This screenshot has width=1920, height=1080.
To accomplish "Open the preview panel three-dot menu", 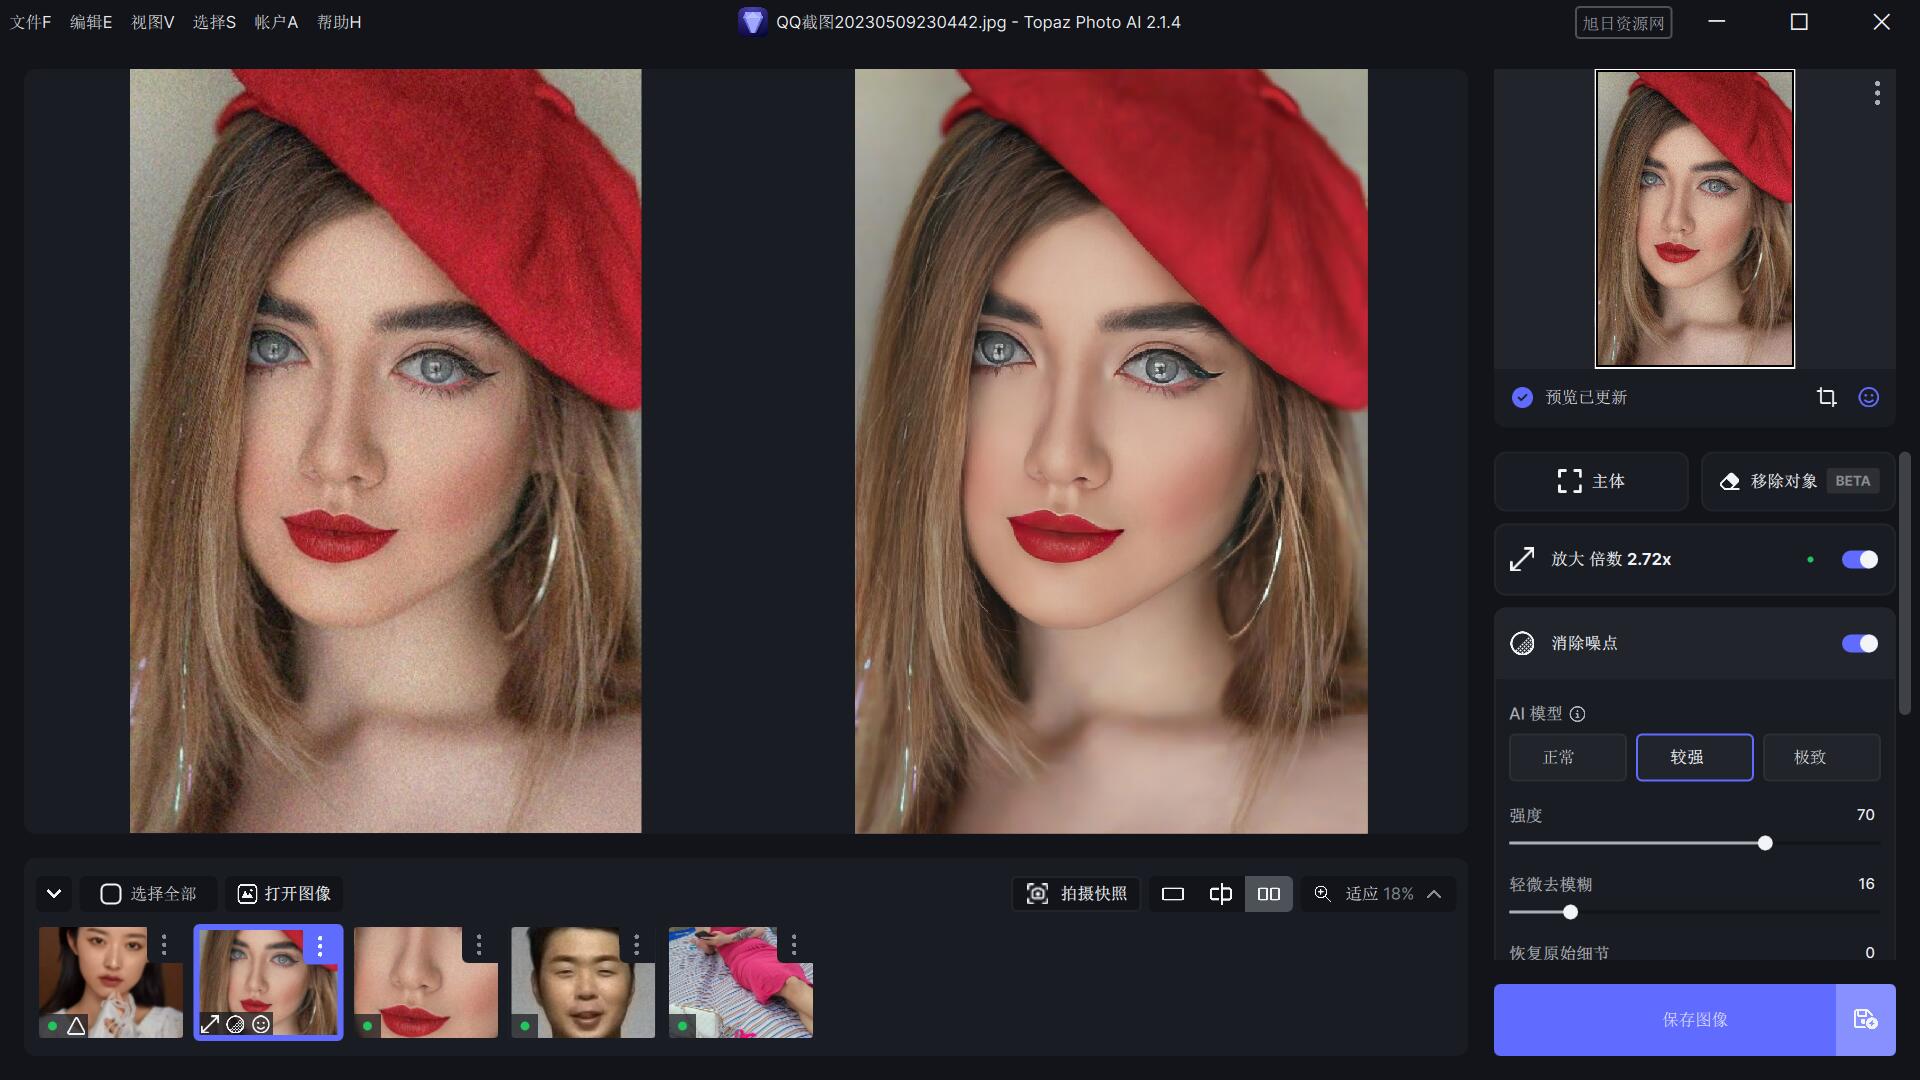I will [1877, 93].
